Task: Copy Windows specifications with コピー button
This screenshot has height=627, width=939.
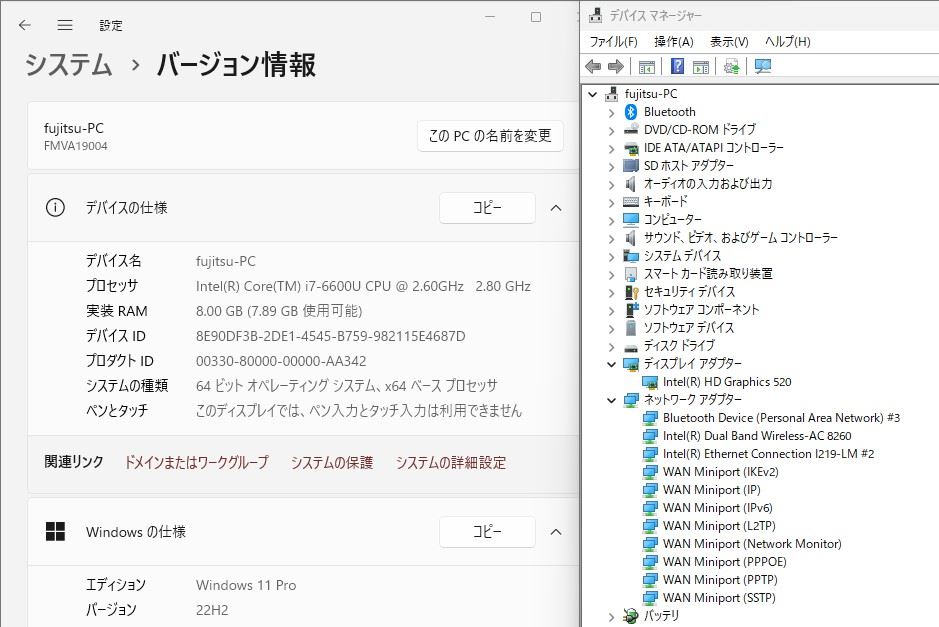Action: pos(487,531)
